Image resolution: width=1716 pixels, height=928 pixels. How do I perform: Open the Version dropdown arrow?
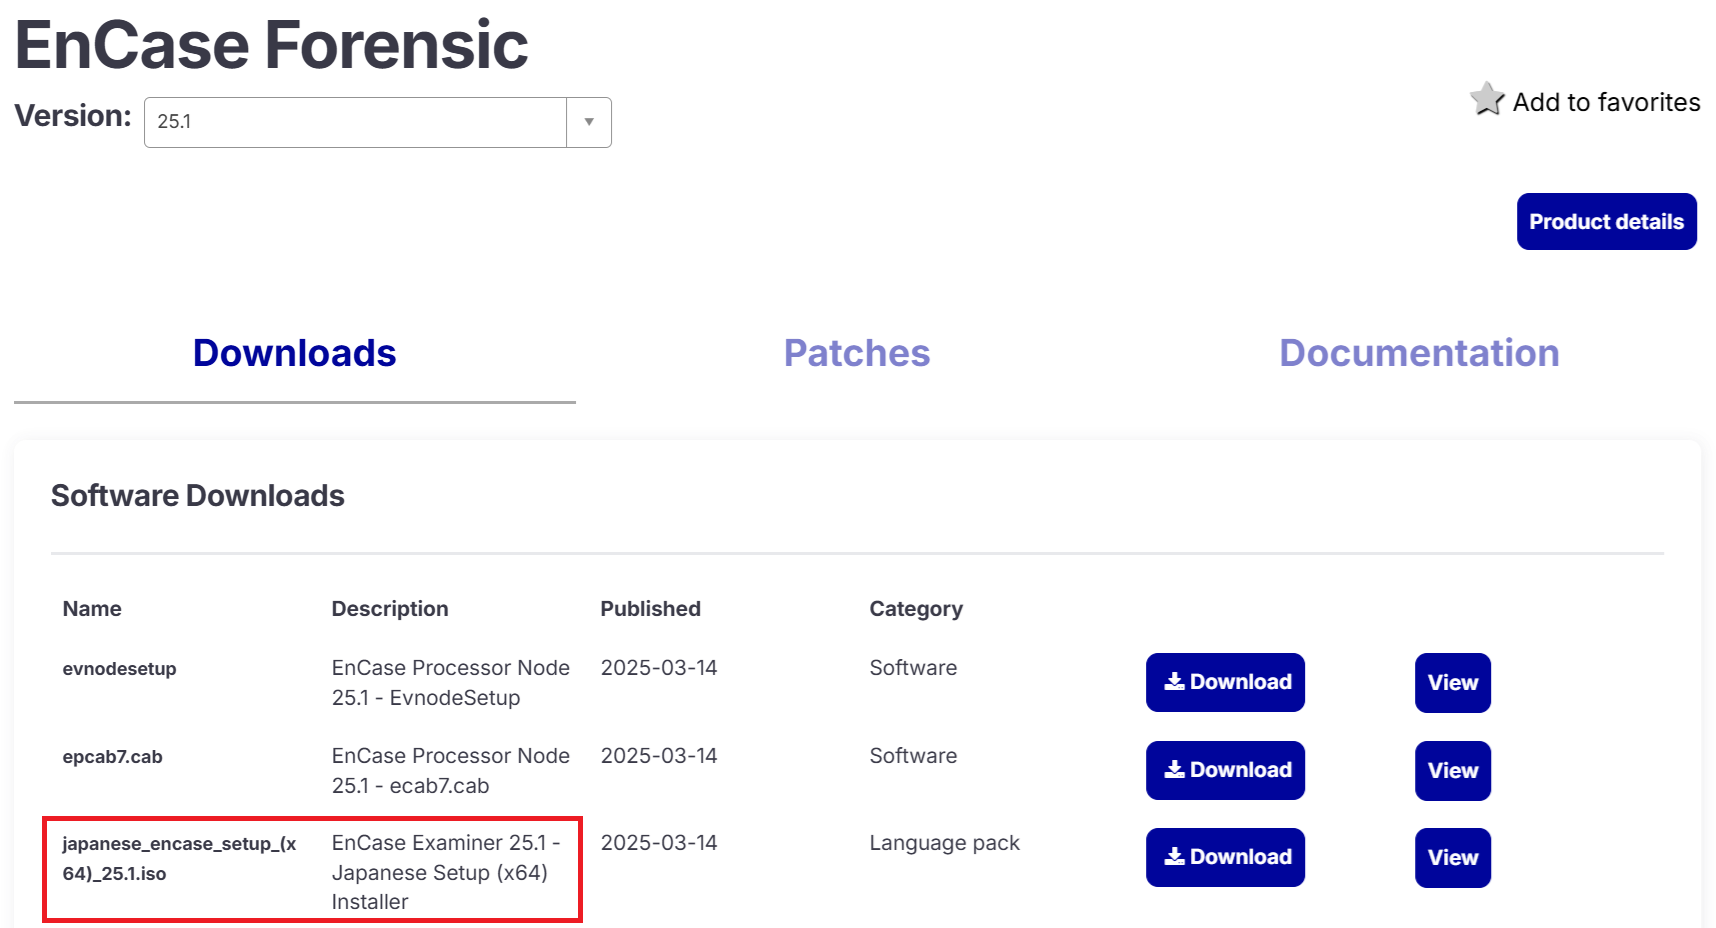(589, 122)
